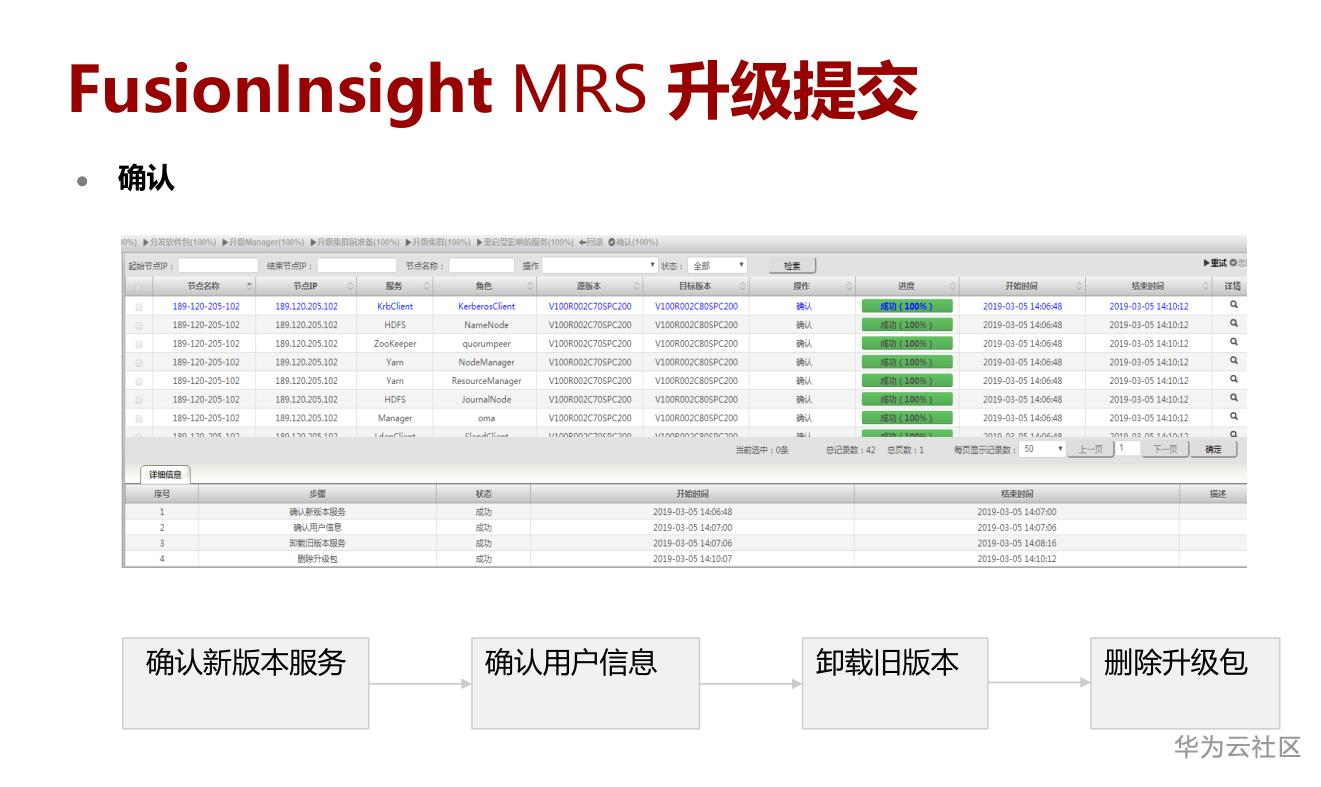Click the 重试 retry button
The height and width of the screenshot is (787, 1321).
click(1215, 263)
